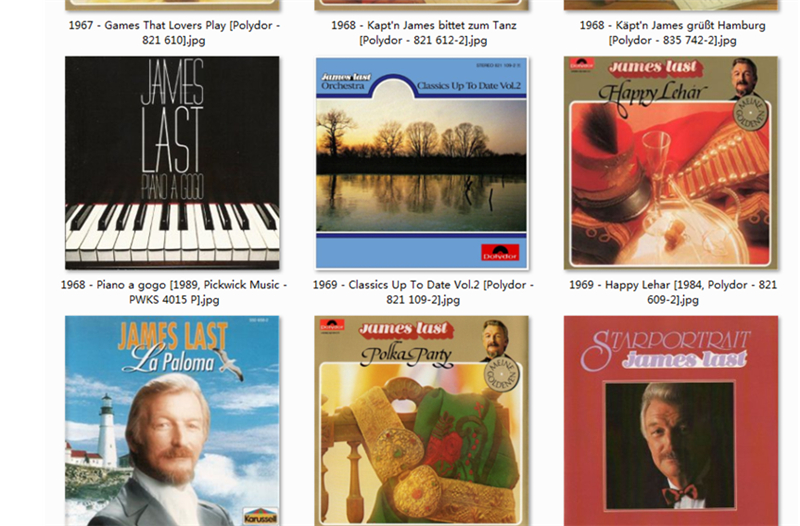Select the Happy Lehar album thumbnail

tap(671, 163)
